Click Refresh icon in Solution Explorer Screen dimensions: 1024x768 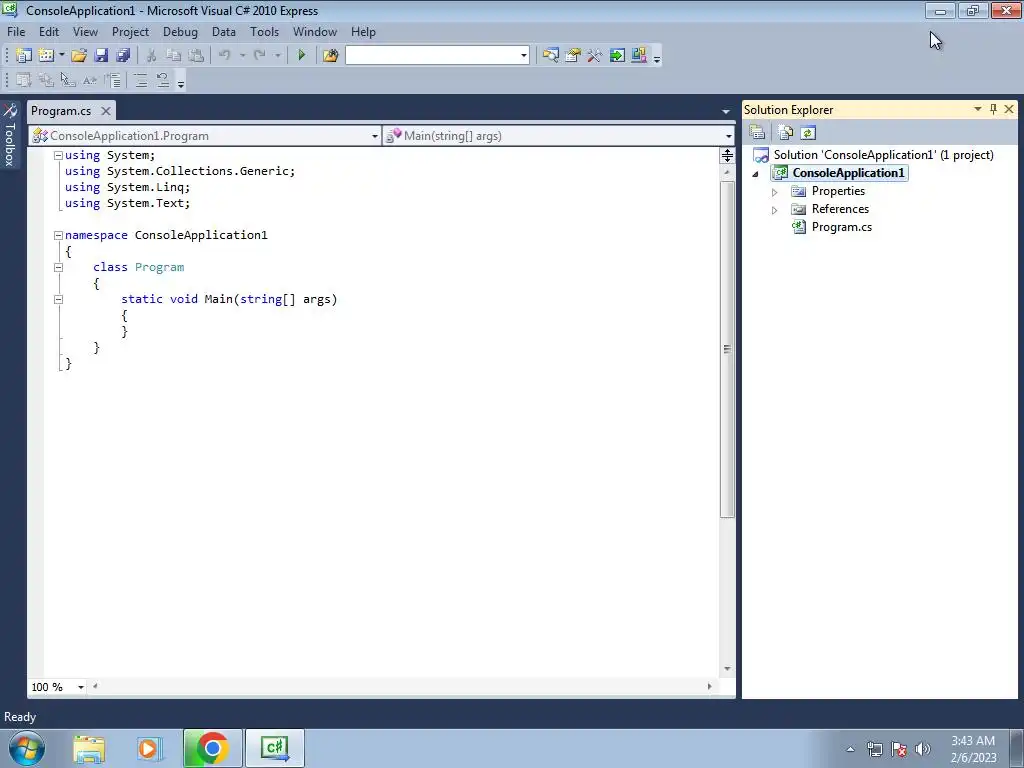(x=808, y=133)
